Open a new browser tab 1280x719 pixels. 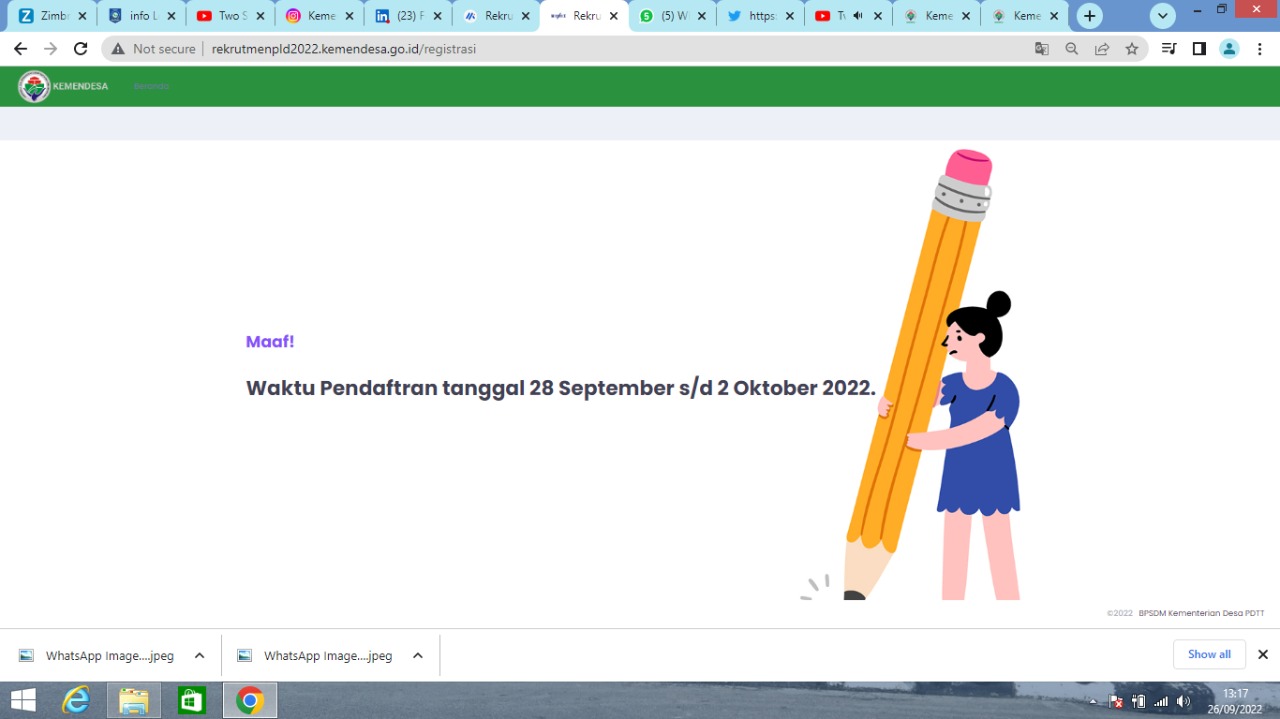1089,16
